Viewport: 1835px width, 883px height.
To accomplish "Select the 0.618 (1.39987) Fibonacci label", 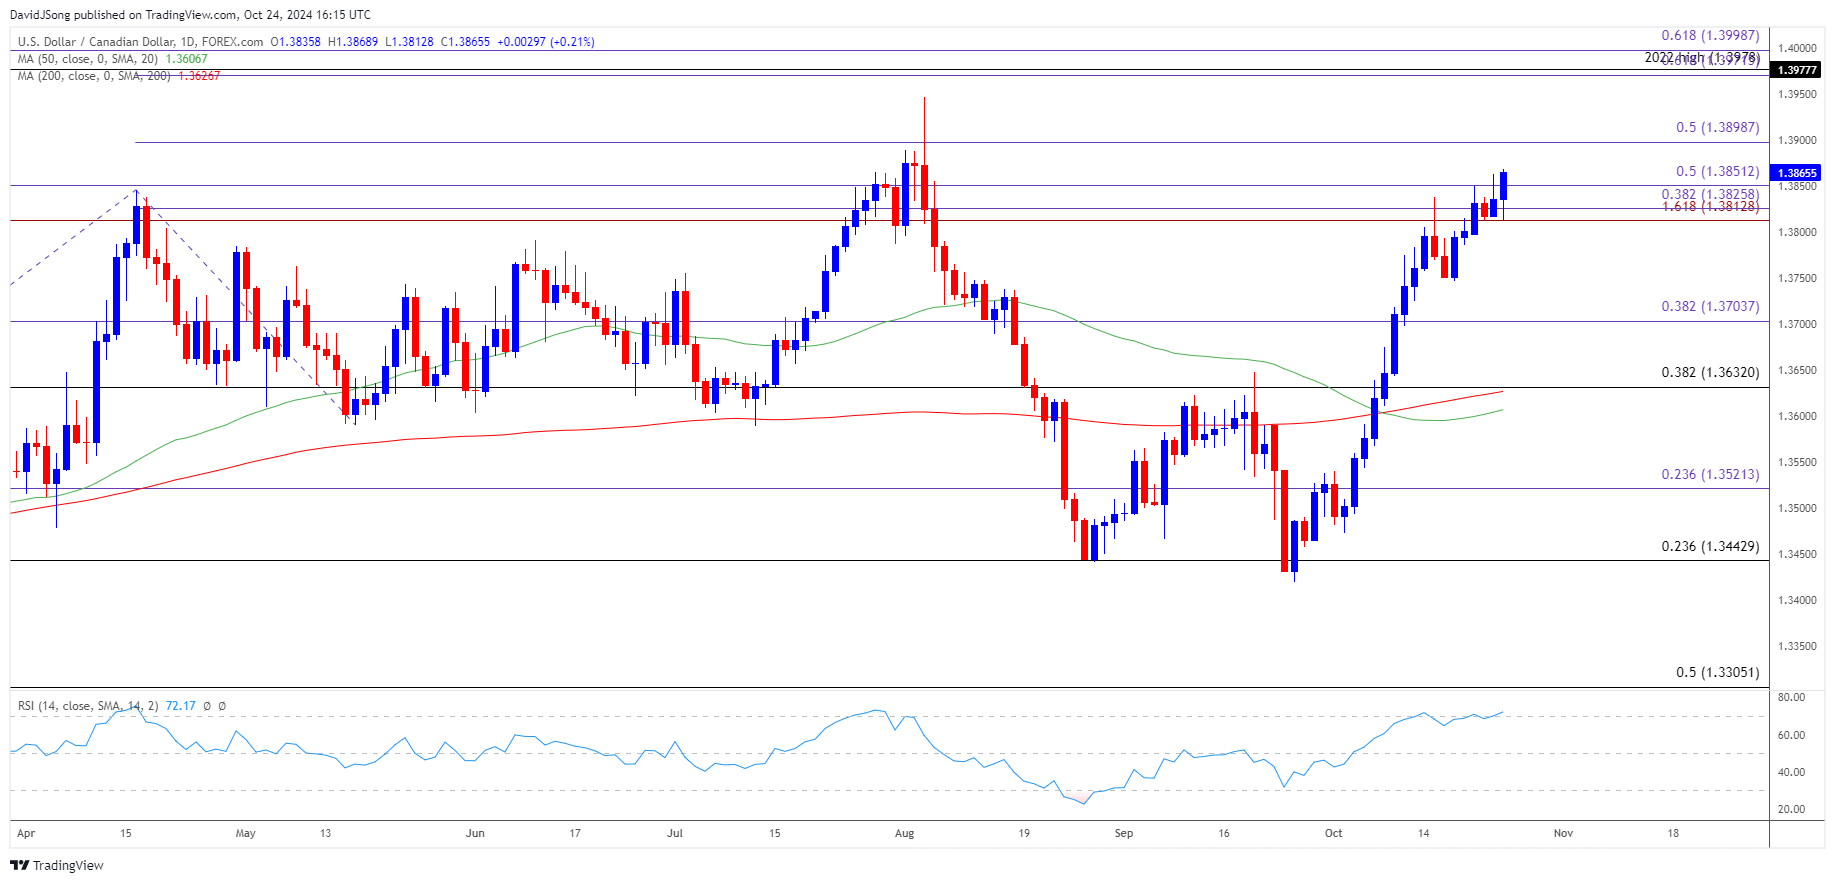I will coord(1710,36).
